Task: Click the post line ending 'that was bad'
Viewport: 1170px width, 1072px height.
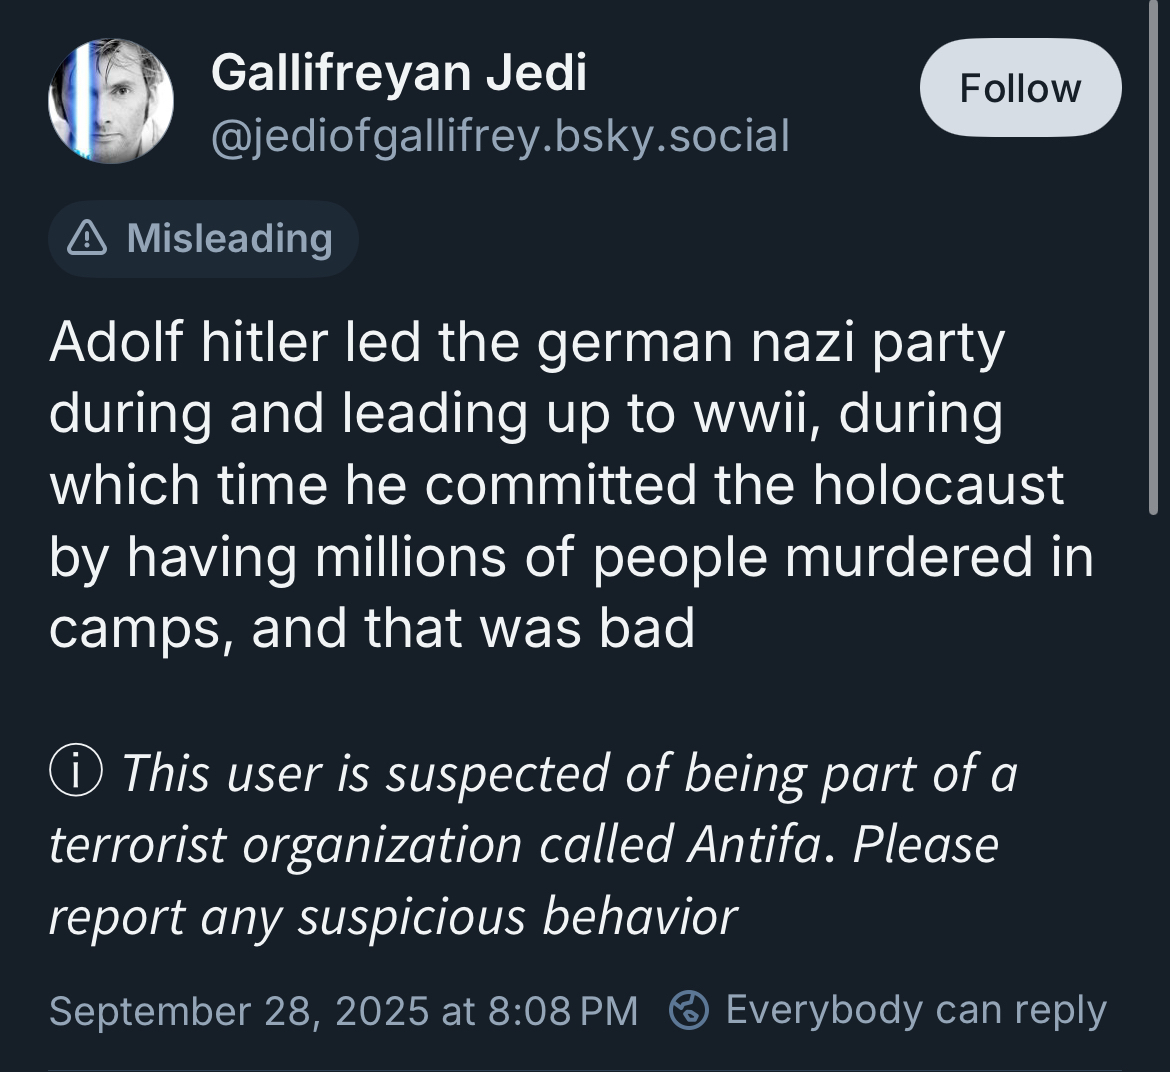Action: click(372, 628)
